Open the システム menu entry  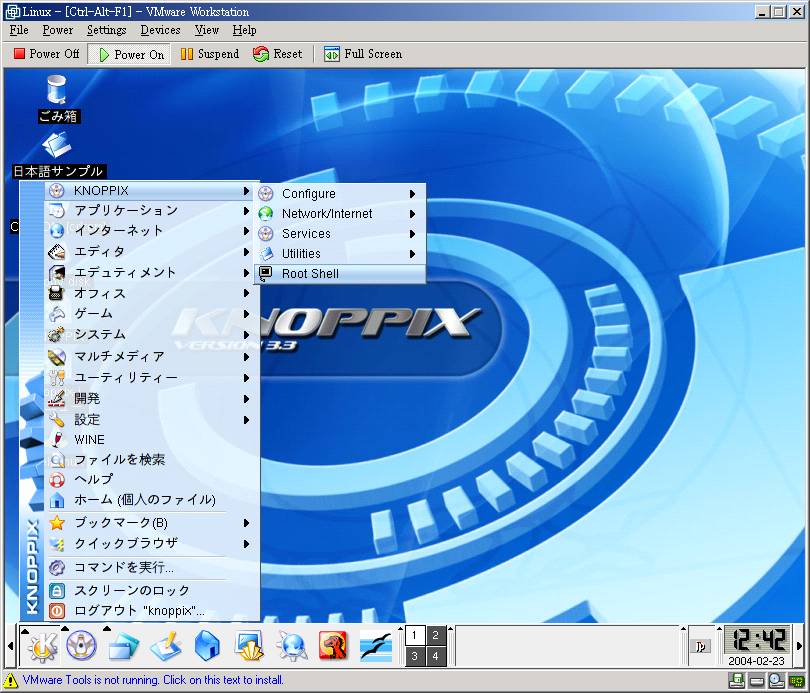point(152,335)
